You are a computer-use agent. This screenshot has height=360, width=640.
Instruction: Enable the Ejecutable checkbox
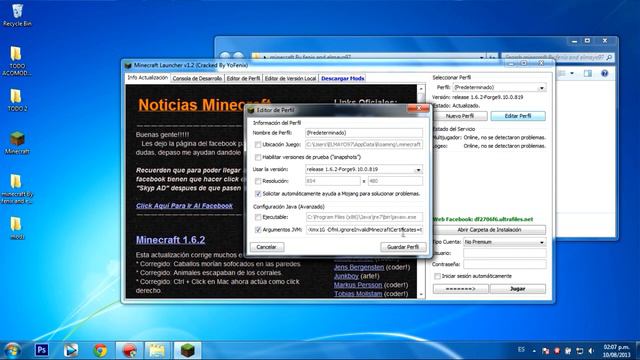258,217
